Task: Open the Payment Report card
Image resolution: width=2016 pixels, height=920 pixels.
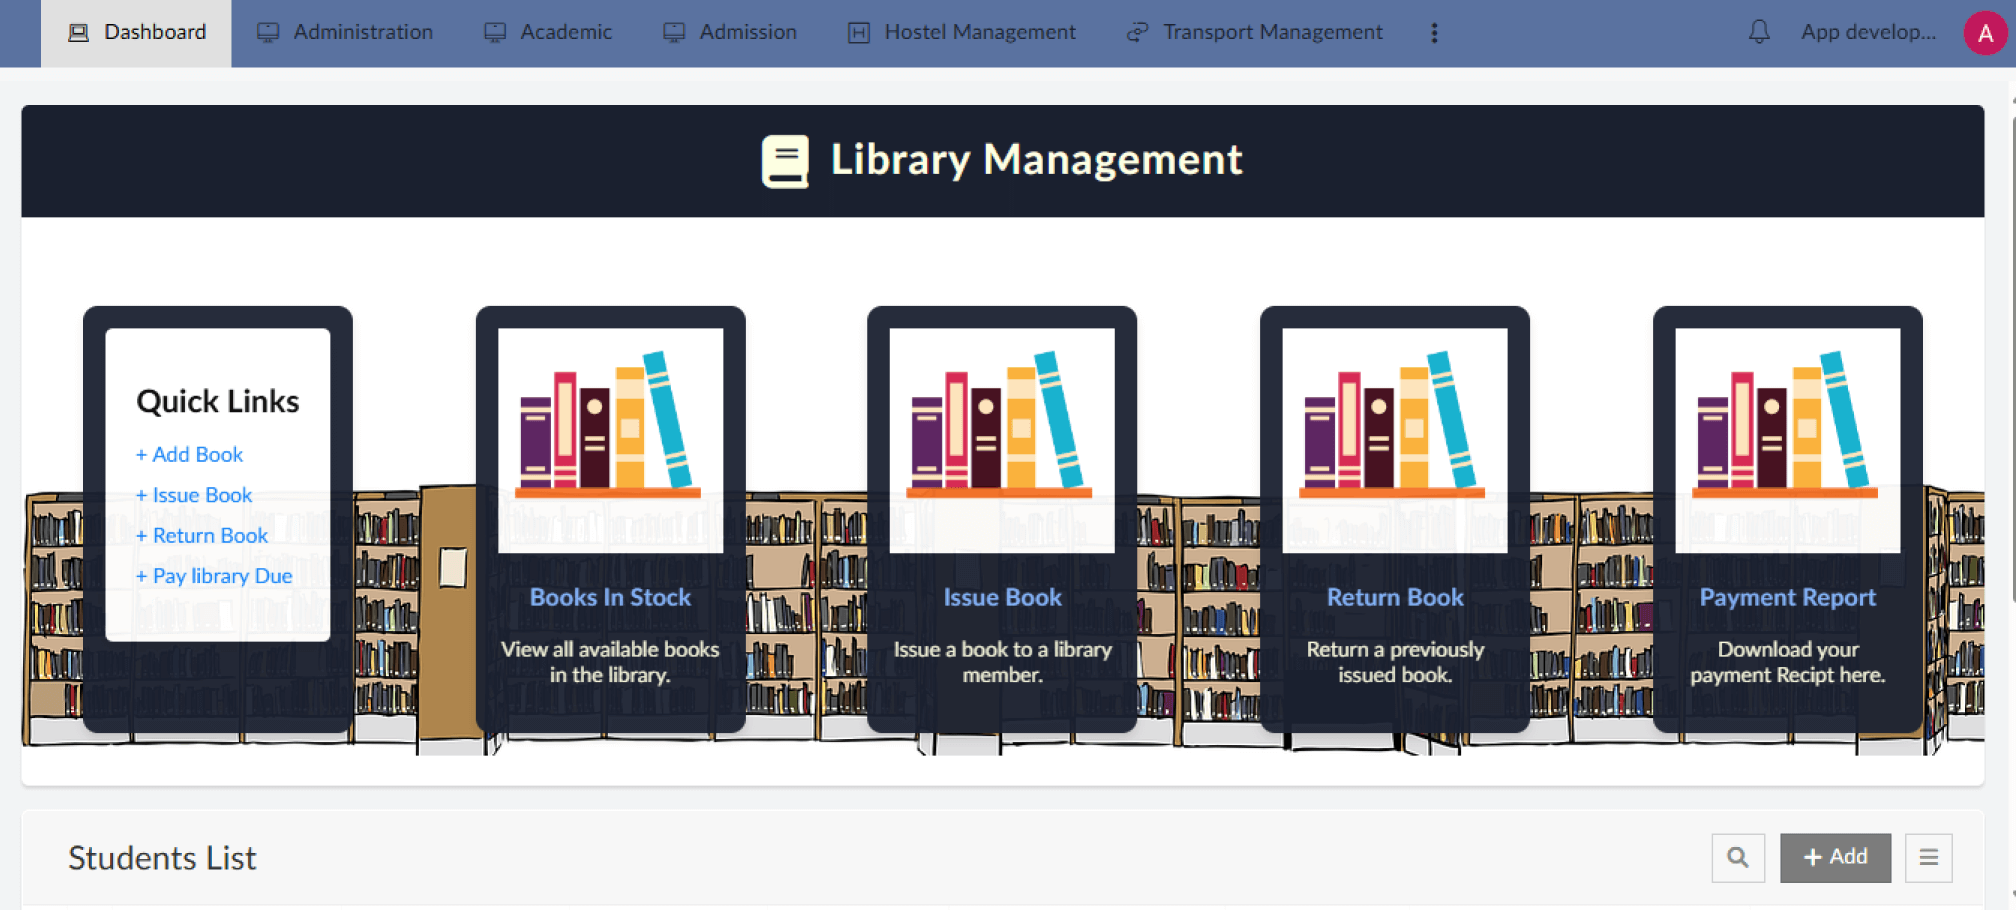Action: [1788, 597]
